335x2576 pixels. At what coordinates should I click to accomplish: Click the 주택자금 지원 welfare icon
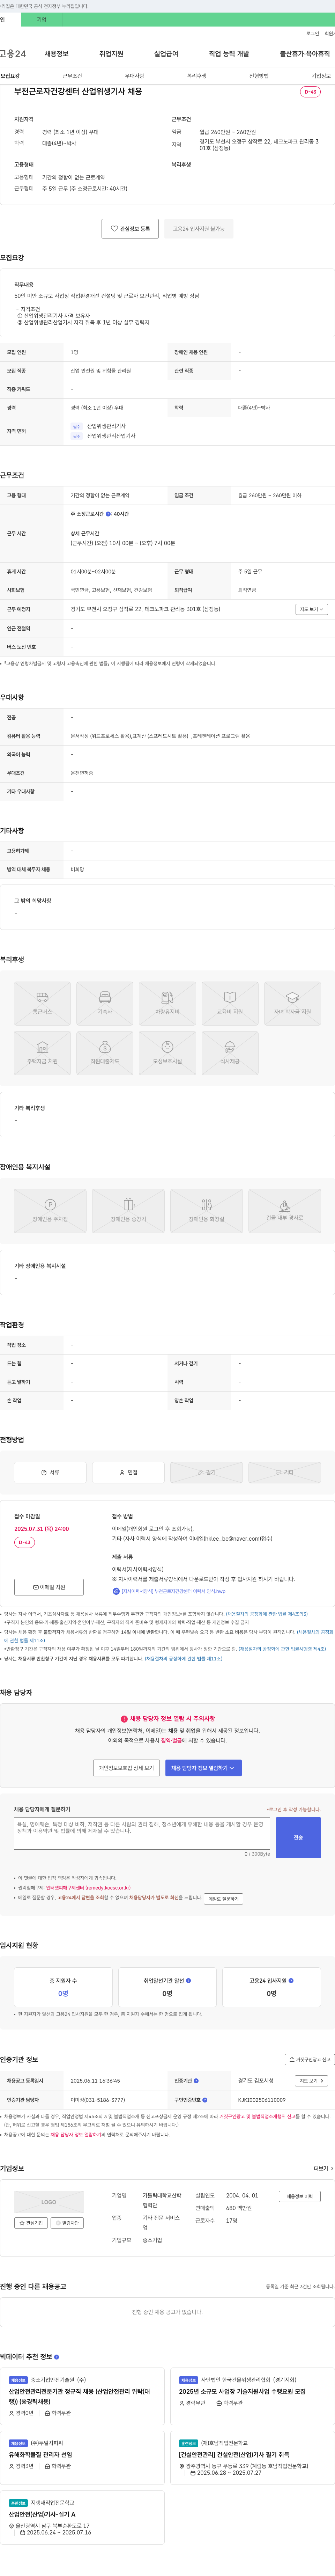(x=42, y=1053)
